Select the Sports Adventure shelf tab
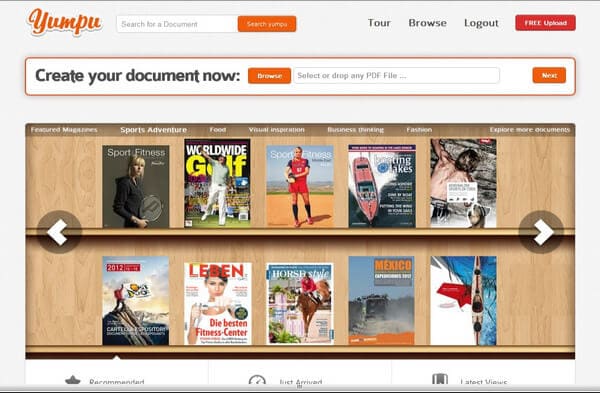600x393 pixels. click(x=153, y=130)
